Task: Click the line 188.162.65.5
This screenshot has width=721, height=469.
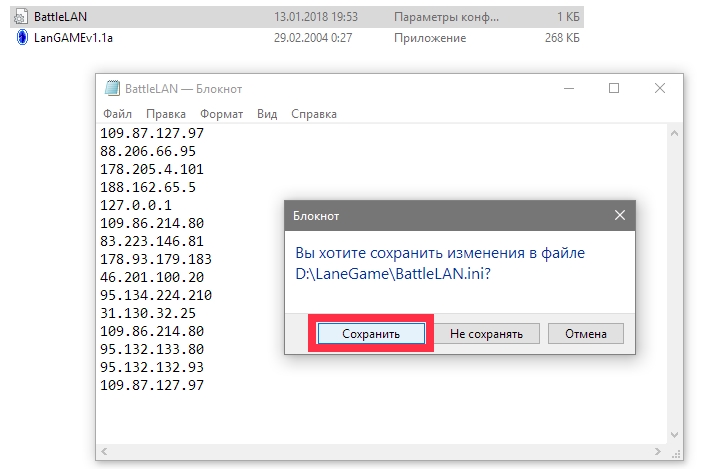Action: pyautogui.click(x=148, y=187)
